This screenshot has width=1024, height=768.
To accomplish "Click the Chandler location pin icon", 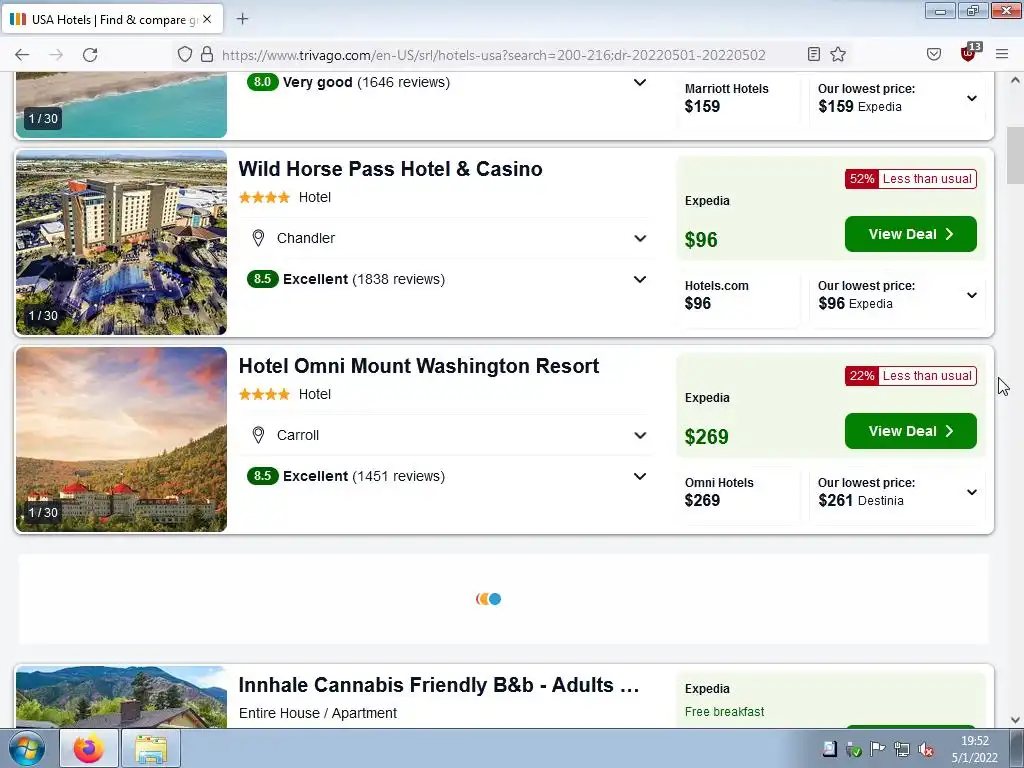I will point(258,238).
